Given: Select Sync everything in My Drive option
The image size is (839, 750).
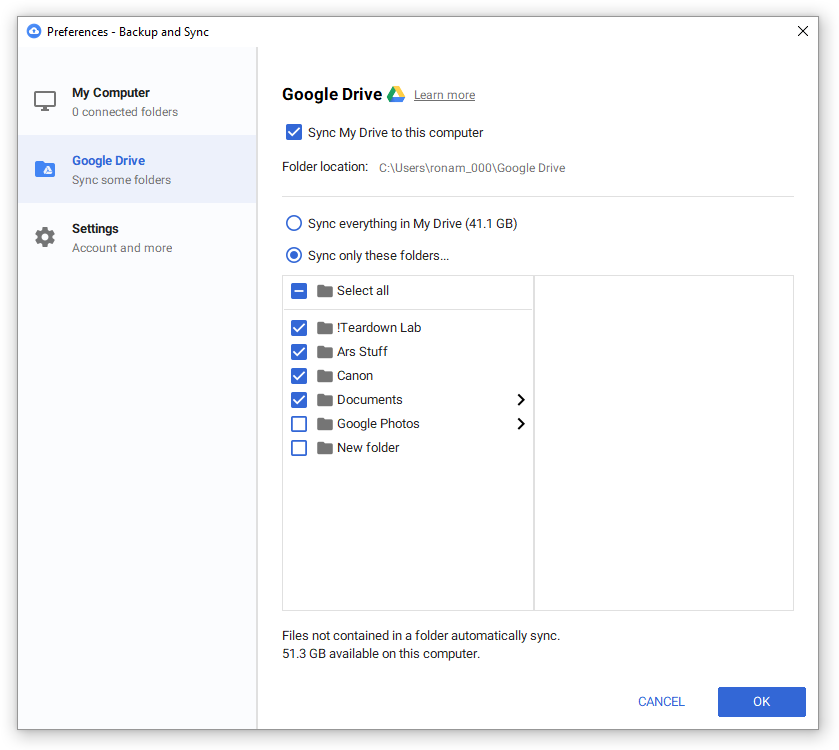Looking at the screenshot, I should coord(294,223).
